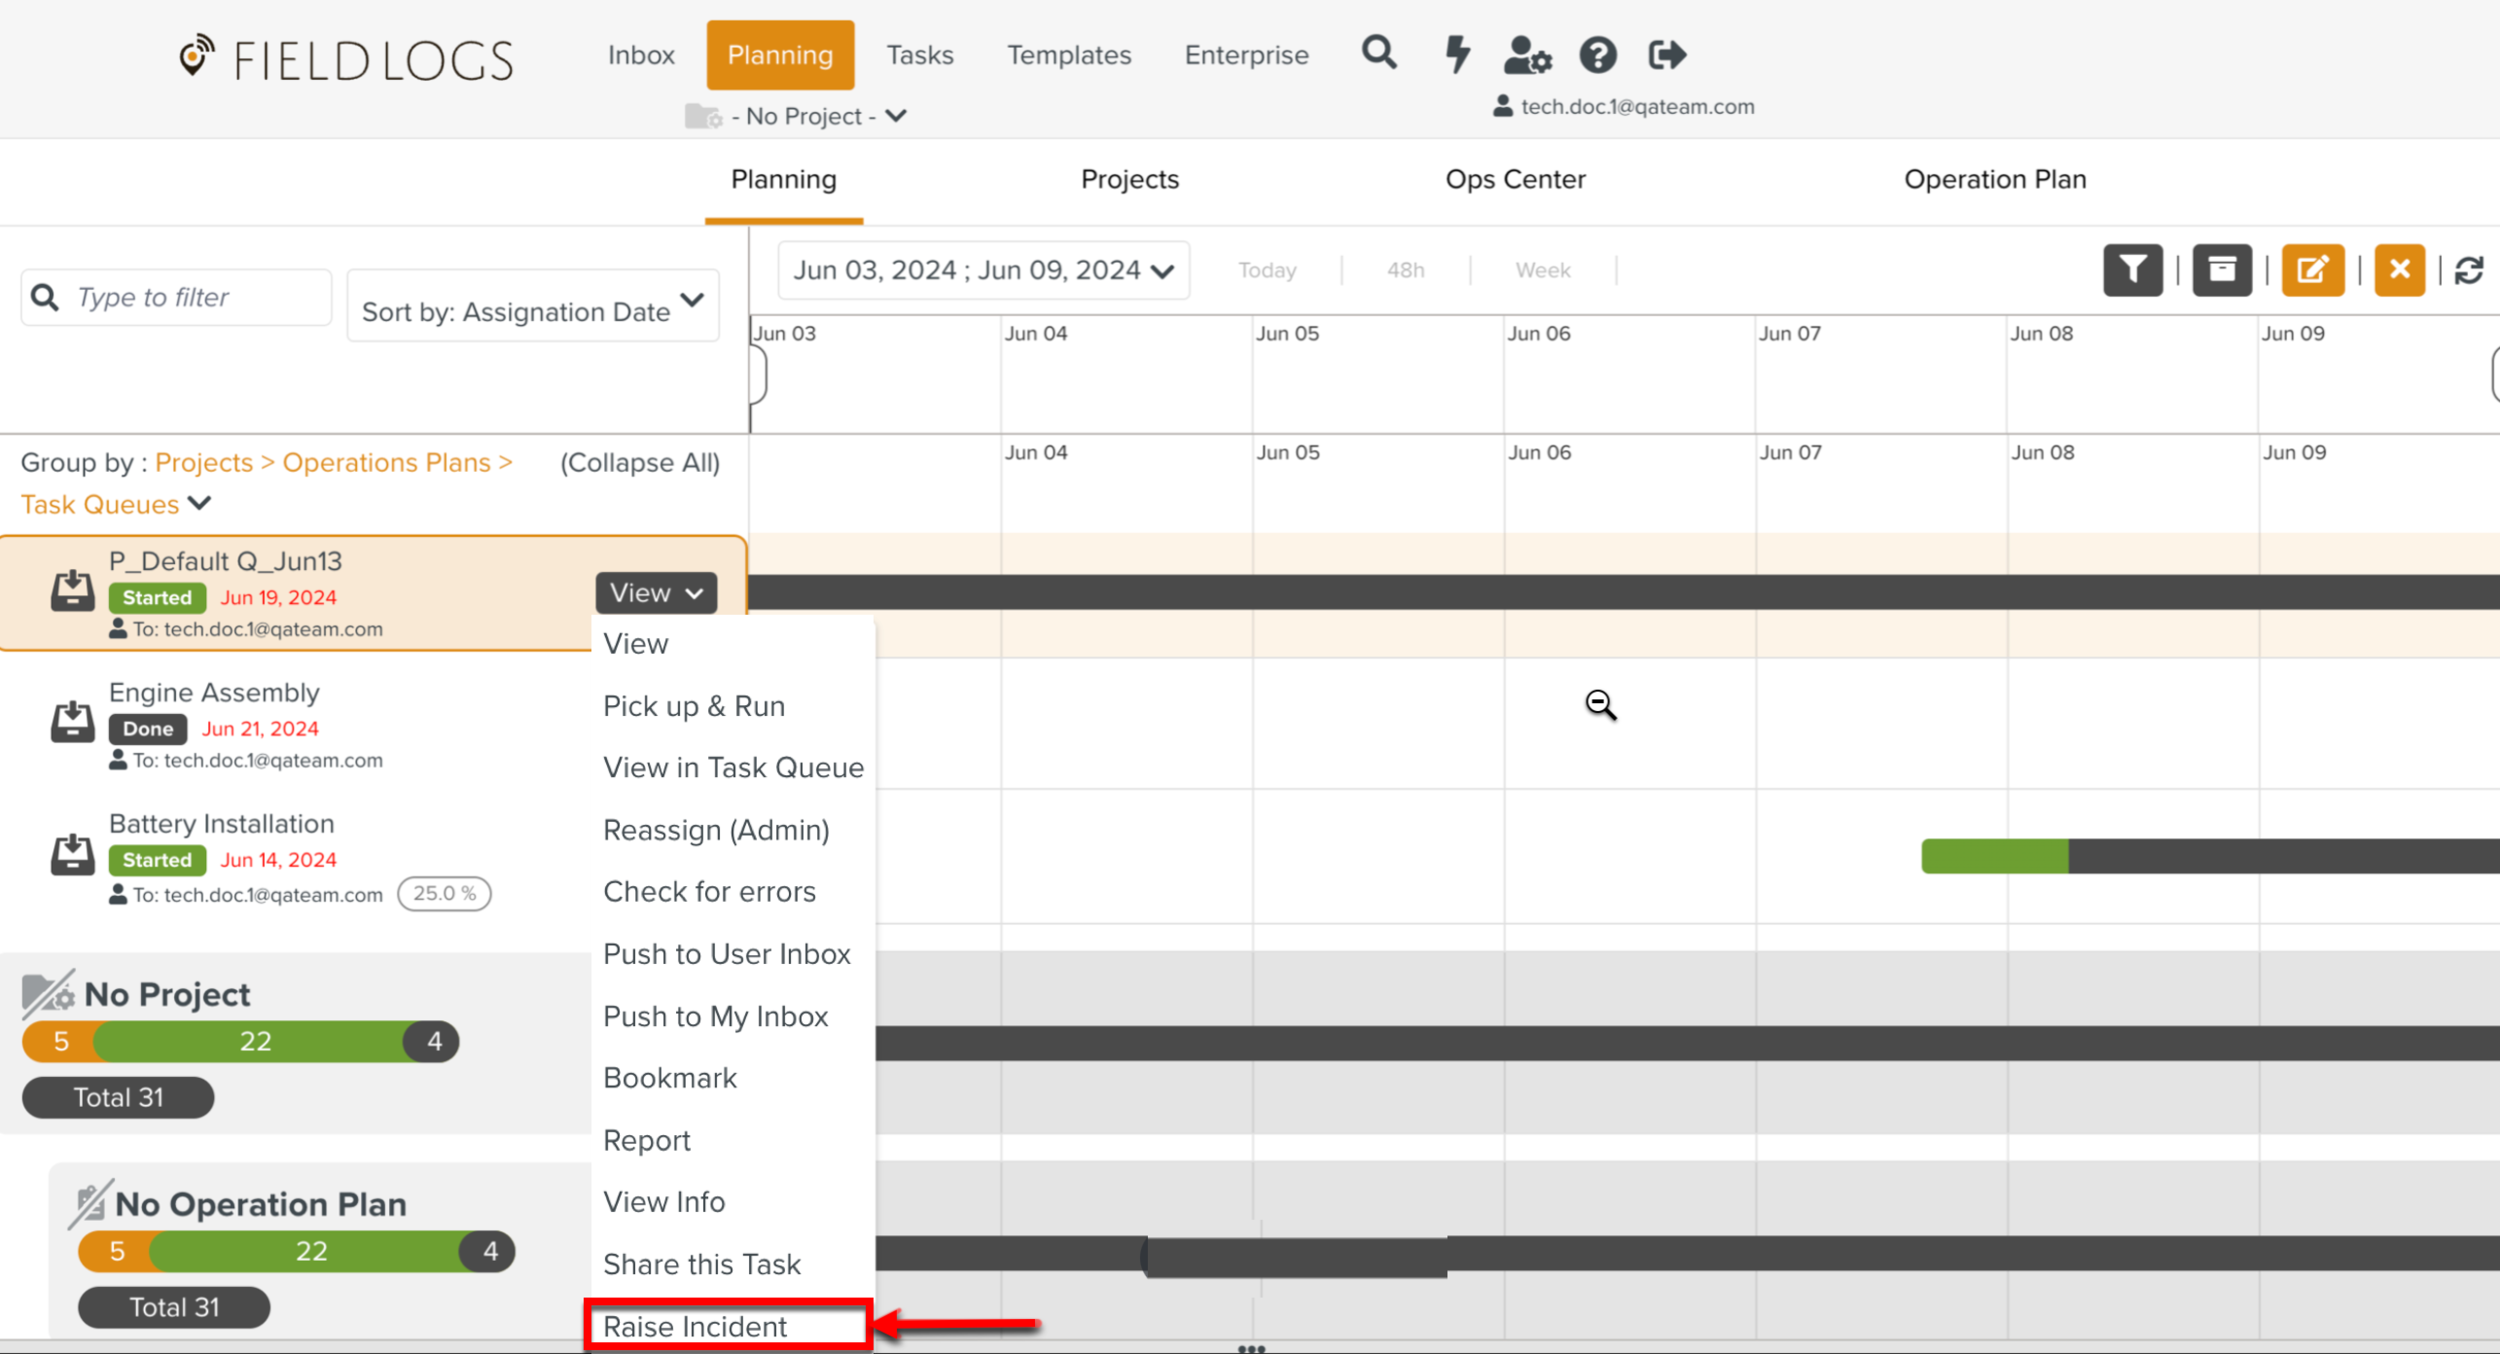Click the logout arrow icon

1667,55
